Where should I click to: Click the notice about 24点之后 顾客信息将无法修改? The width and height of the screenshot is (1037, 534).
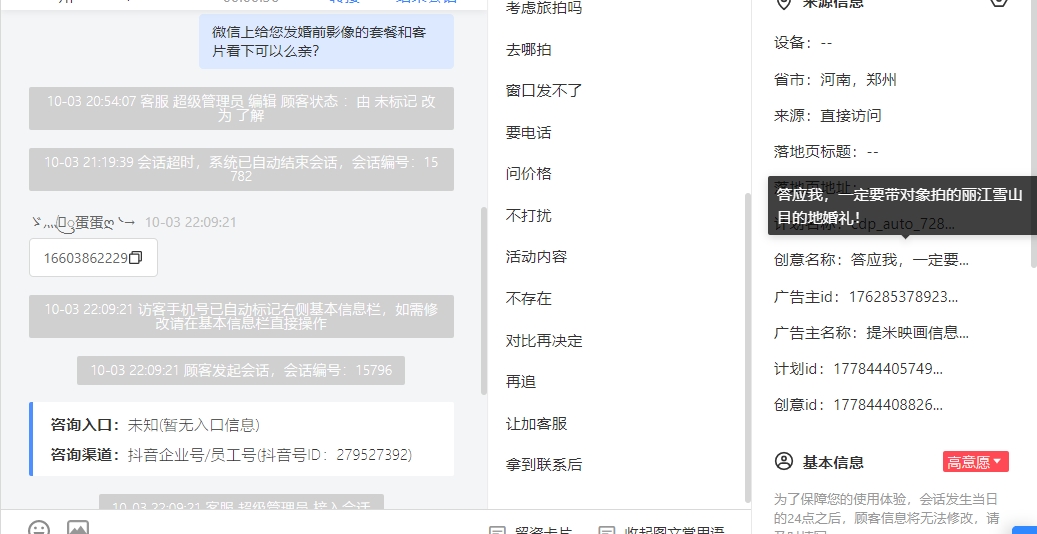pos(886,513)
